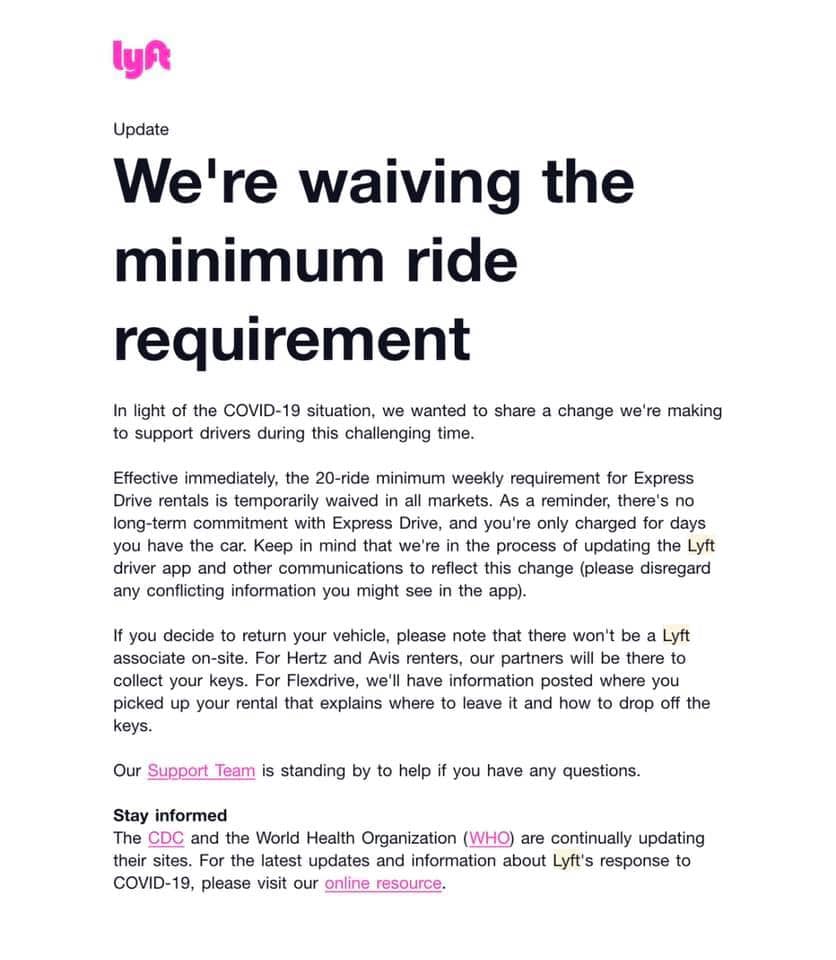Follow the WHO hyperlink

tap(489, 838)
